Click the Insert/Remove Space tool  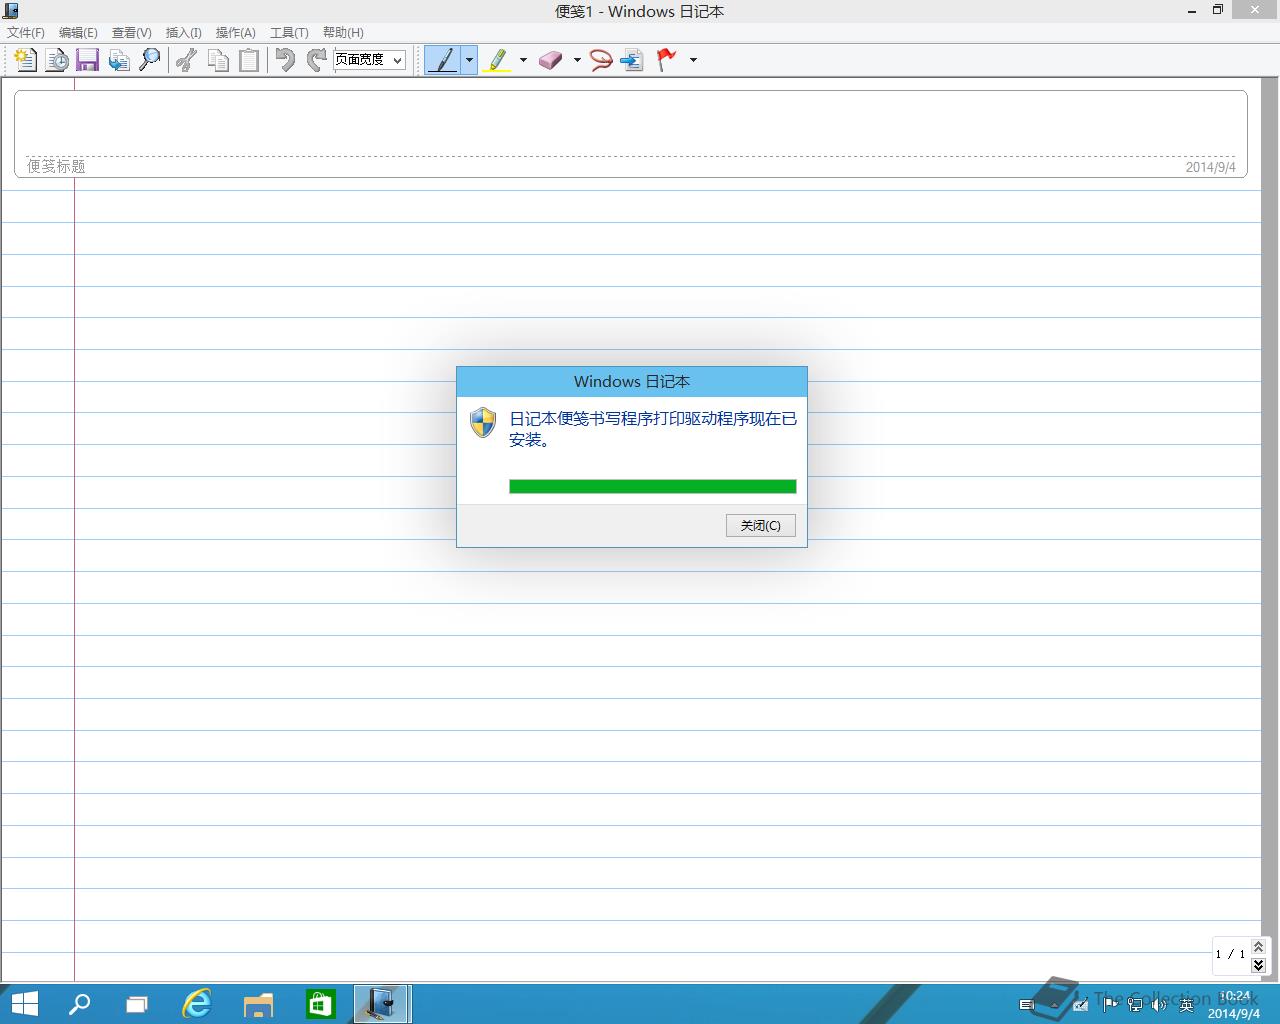(632, 60)
